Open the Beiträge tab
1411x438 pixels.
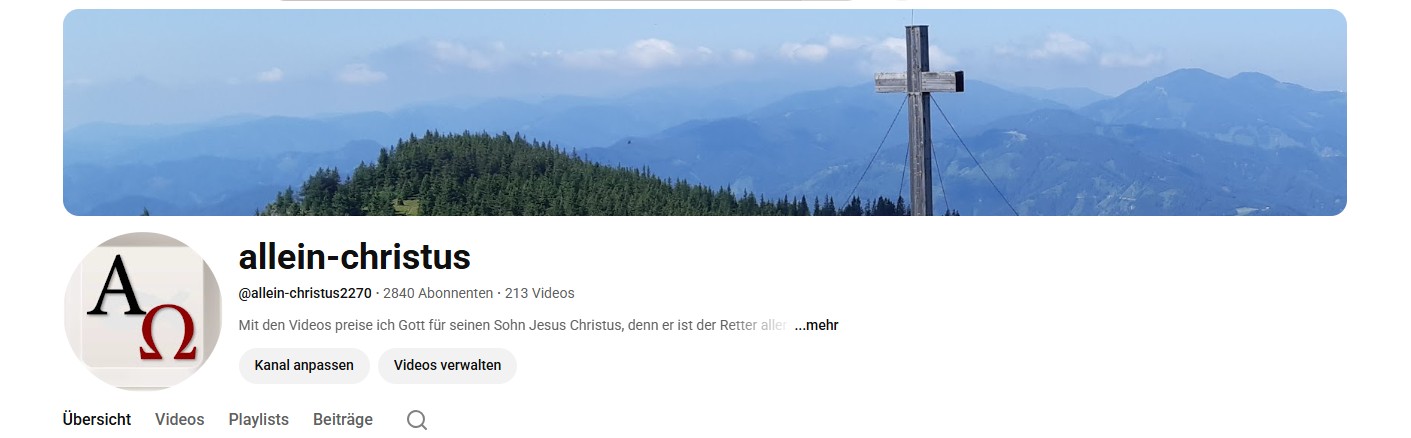pos(343,420)
